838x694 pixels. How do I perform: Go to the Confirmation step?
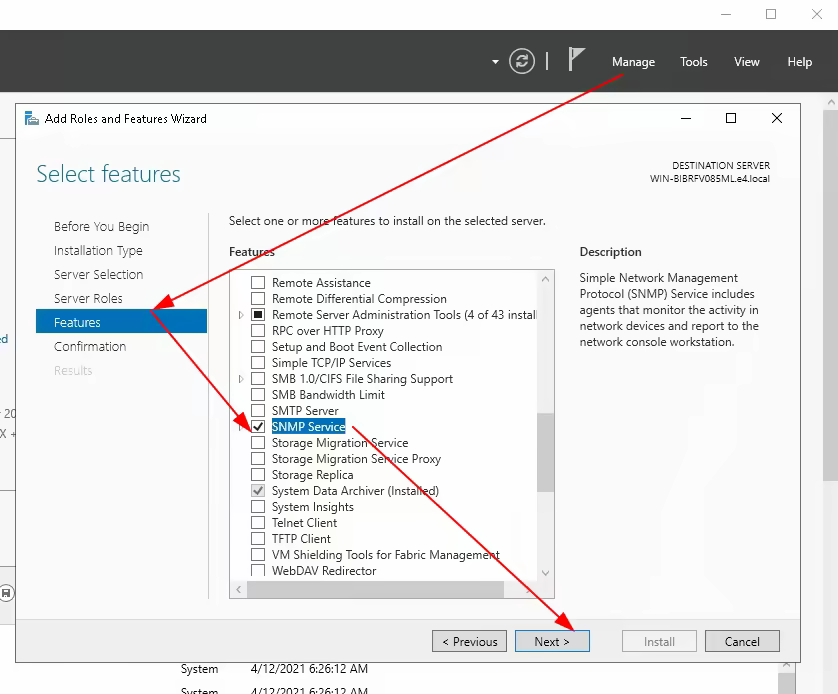point(90,347)
